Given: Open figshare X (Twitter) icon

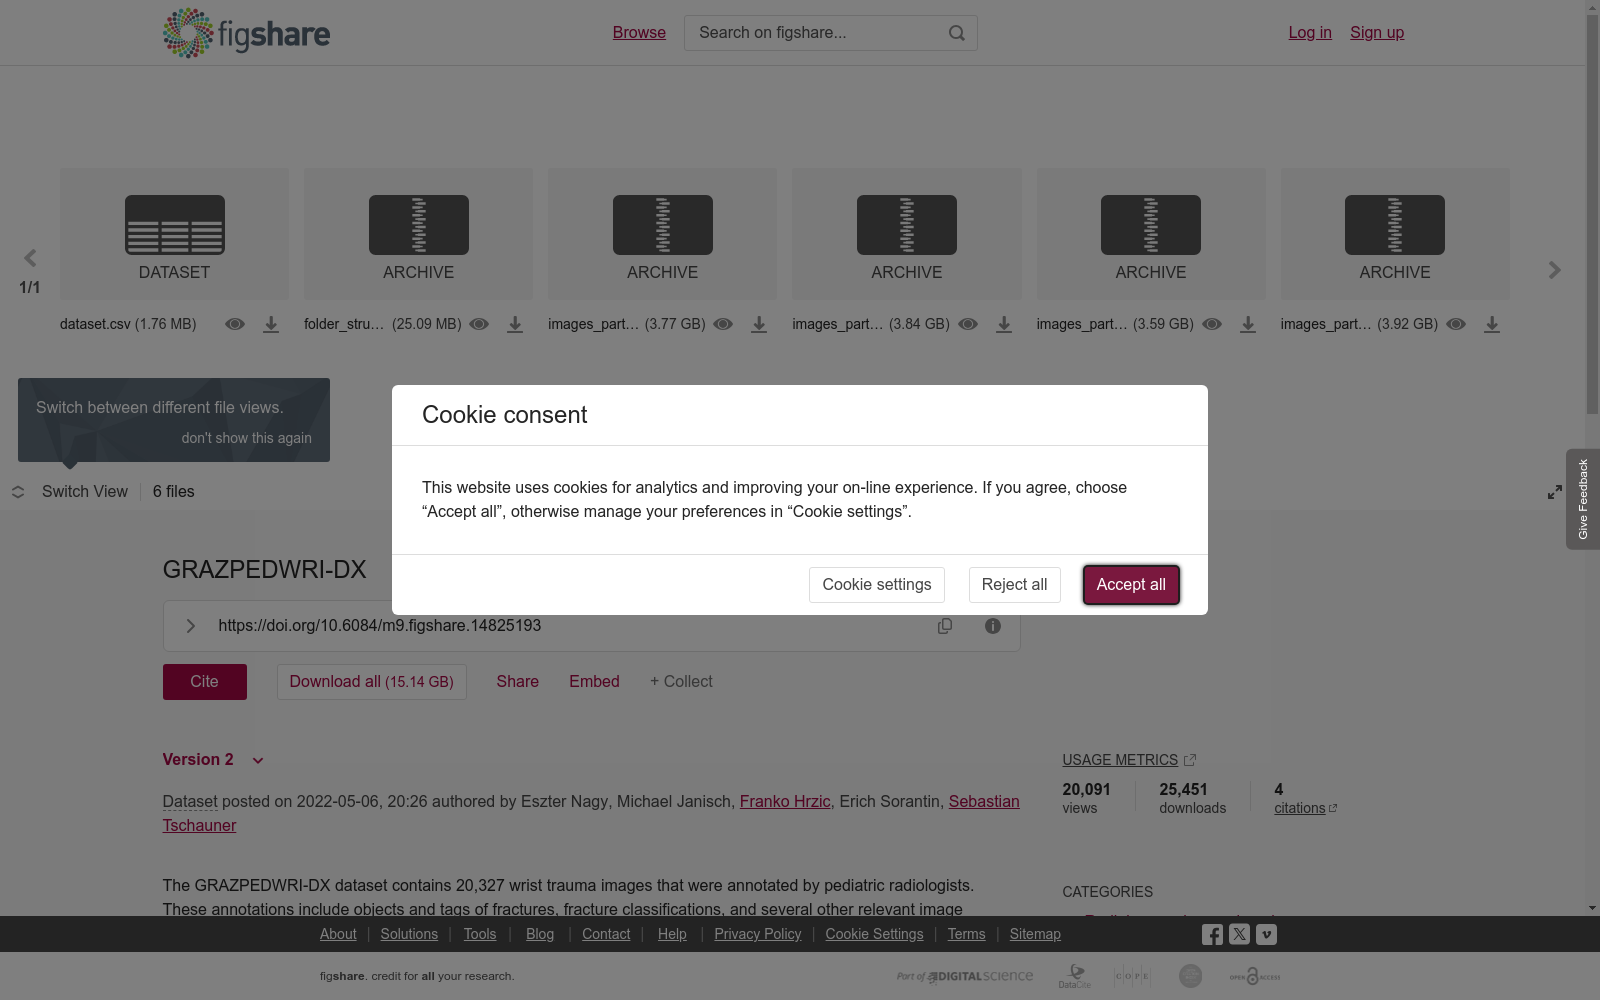Looking at the screenshot, I should click(1239, 934).
